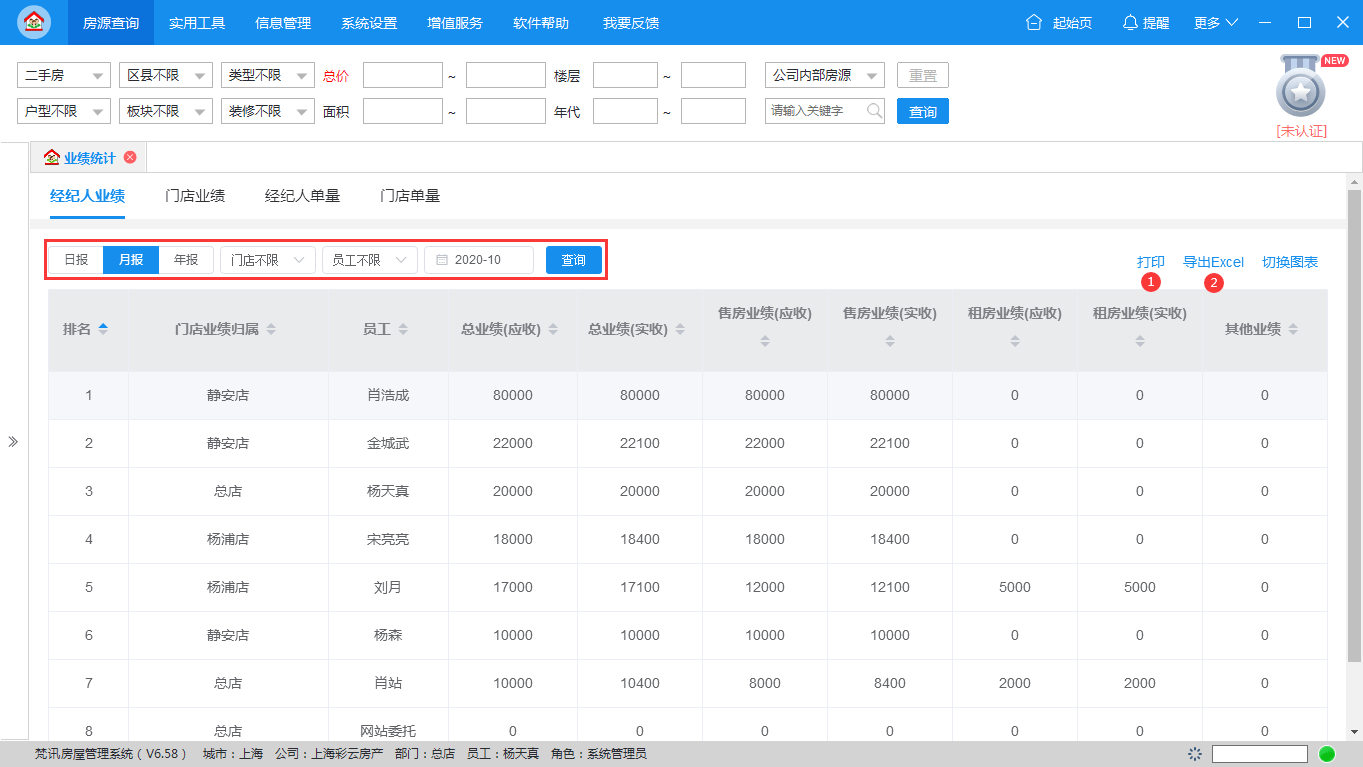This screenshot has height=767, width=1363.
Task: Click employee cell 金城武
Action: pyautogui.click(x=388, y=443)
